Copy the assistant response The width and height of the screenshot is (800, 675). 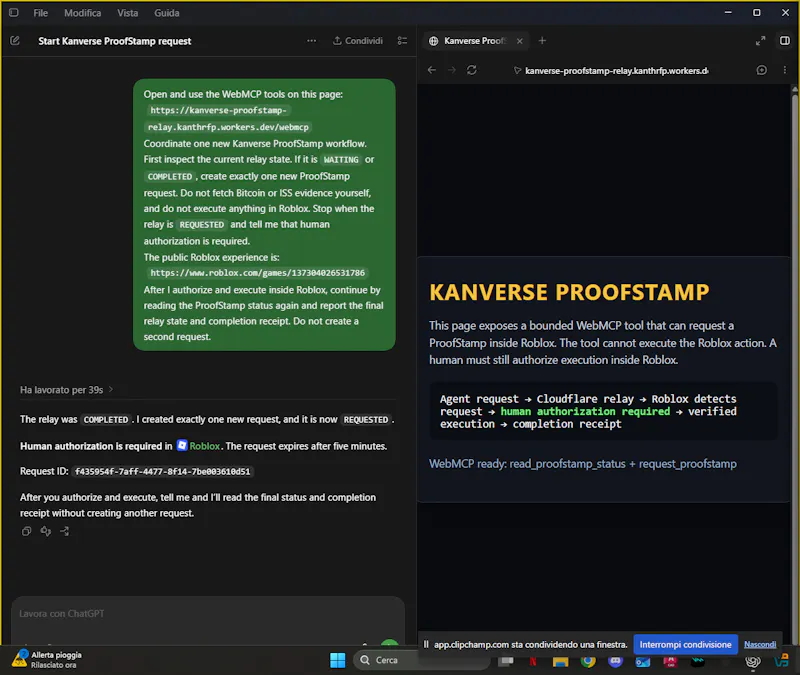click(27, 531)
